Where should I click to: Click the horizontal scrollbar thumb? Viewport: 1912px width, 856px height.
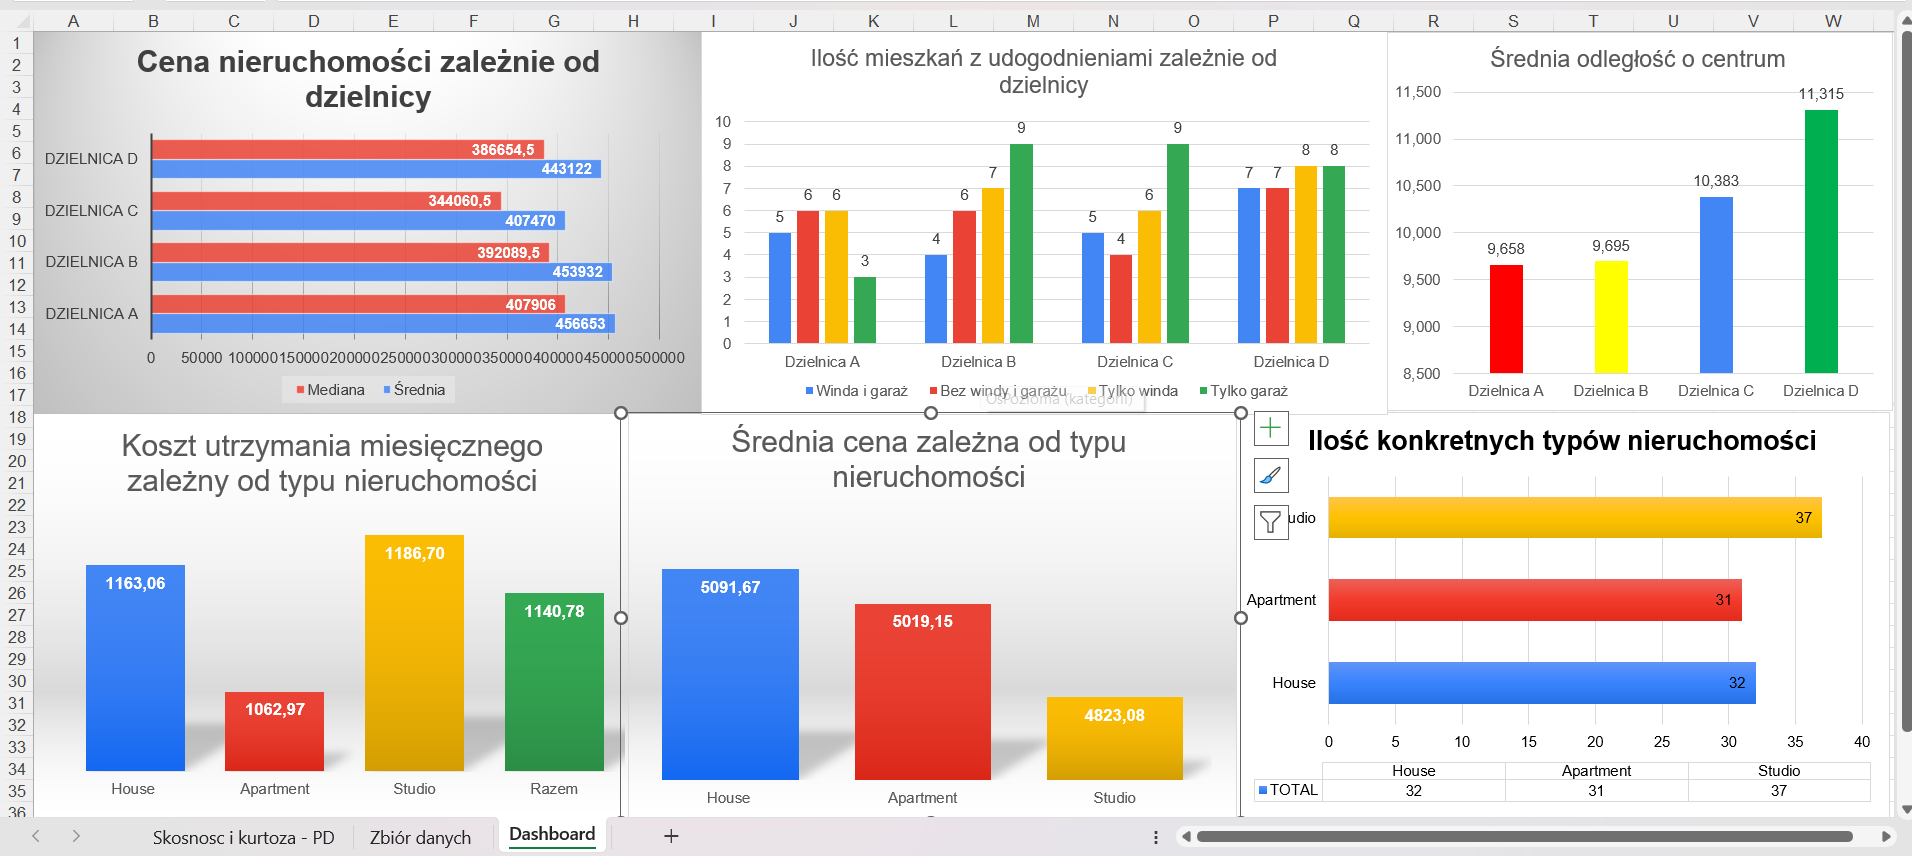[x=1525, y=837]
